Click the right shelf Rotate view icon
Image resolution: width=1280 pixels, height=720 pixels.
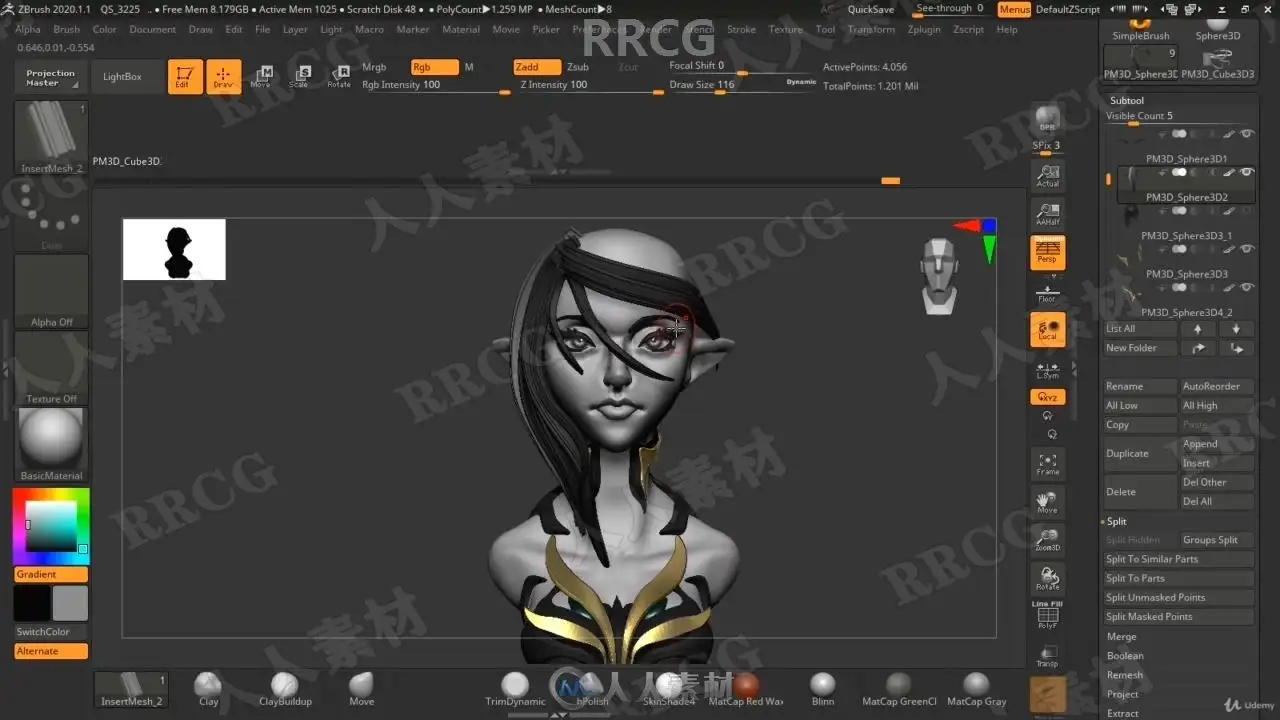(1047, 578)
